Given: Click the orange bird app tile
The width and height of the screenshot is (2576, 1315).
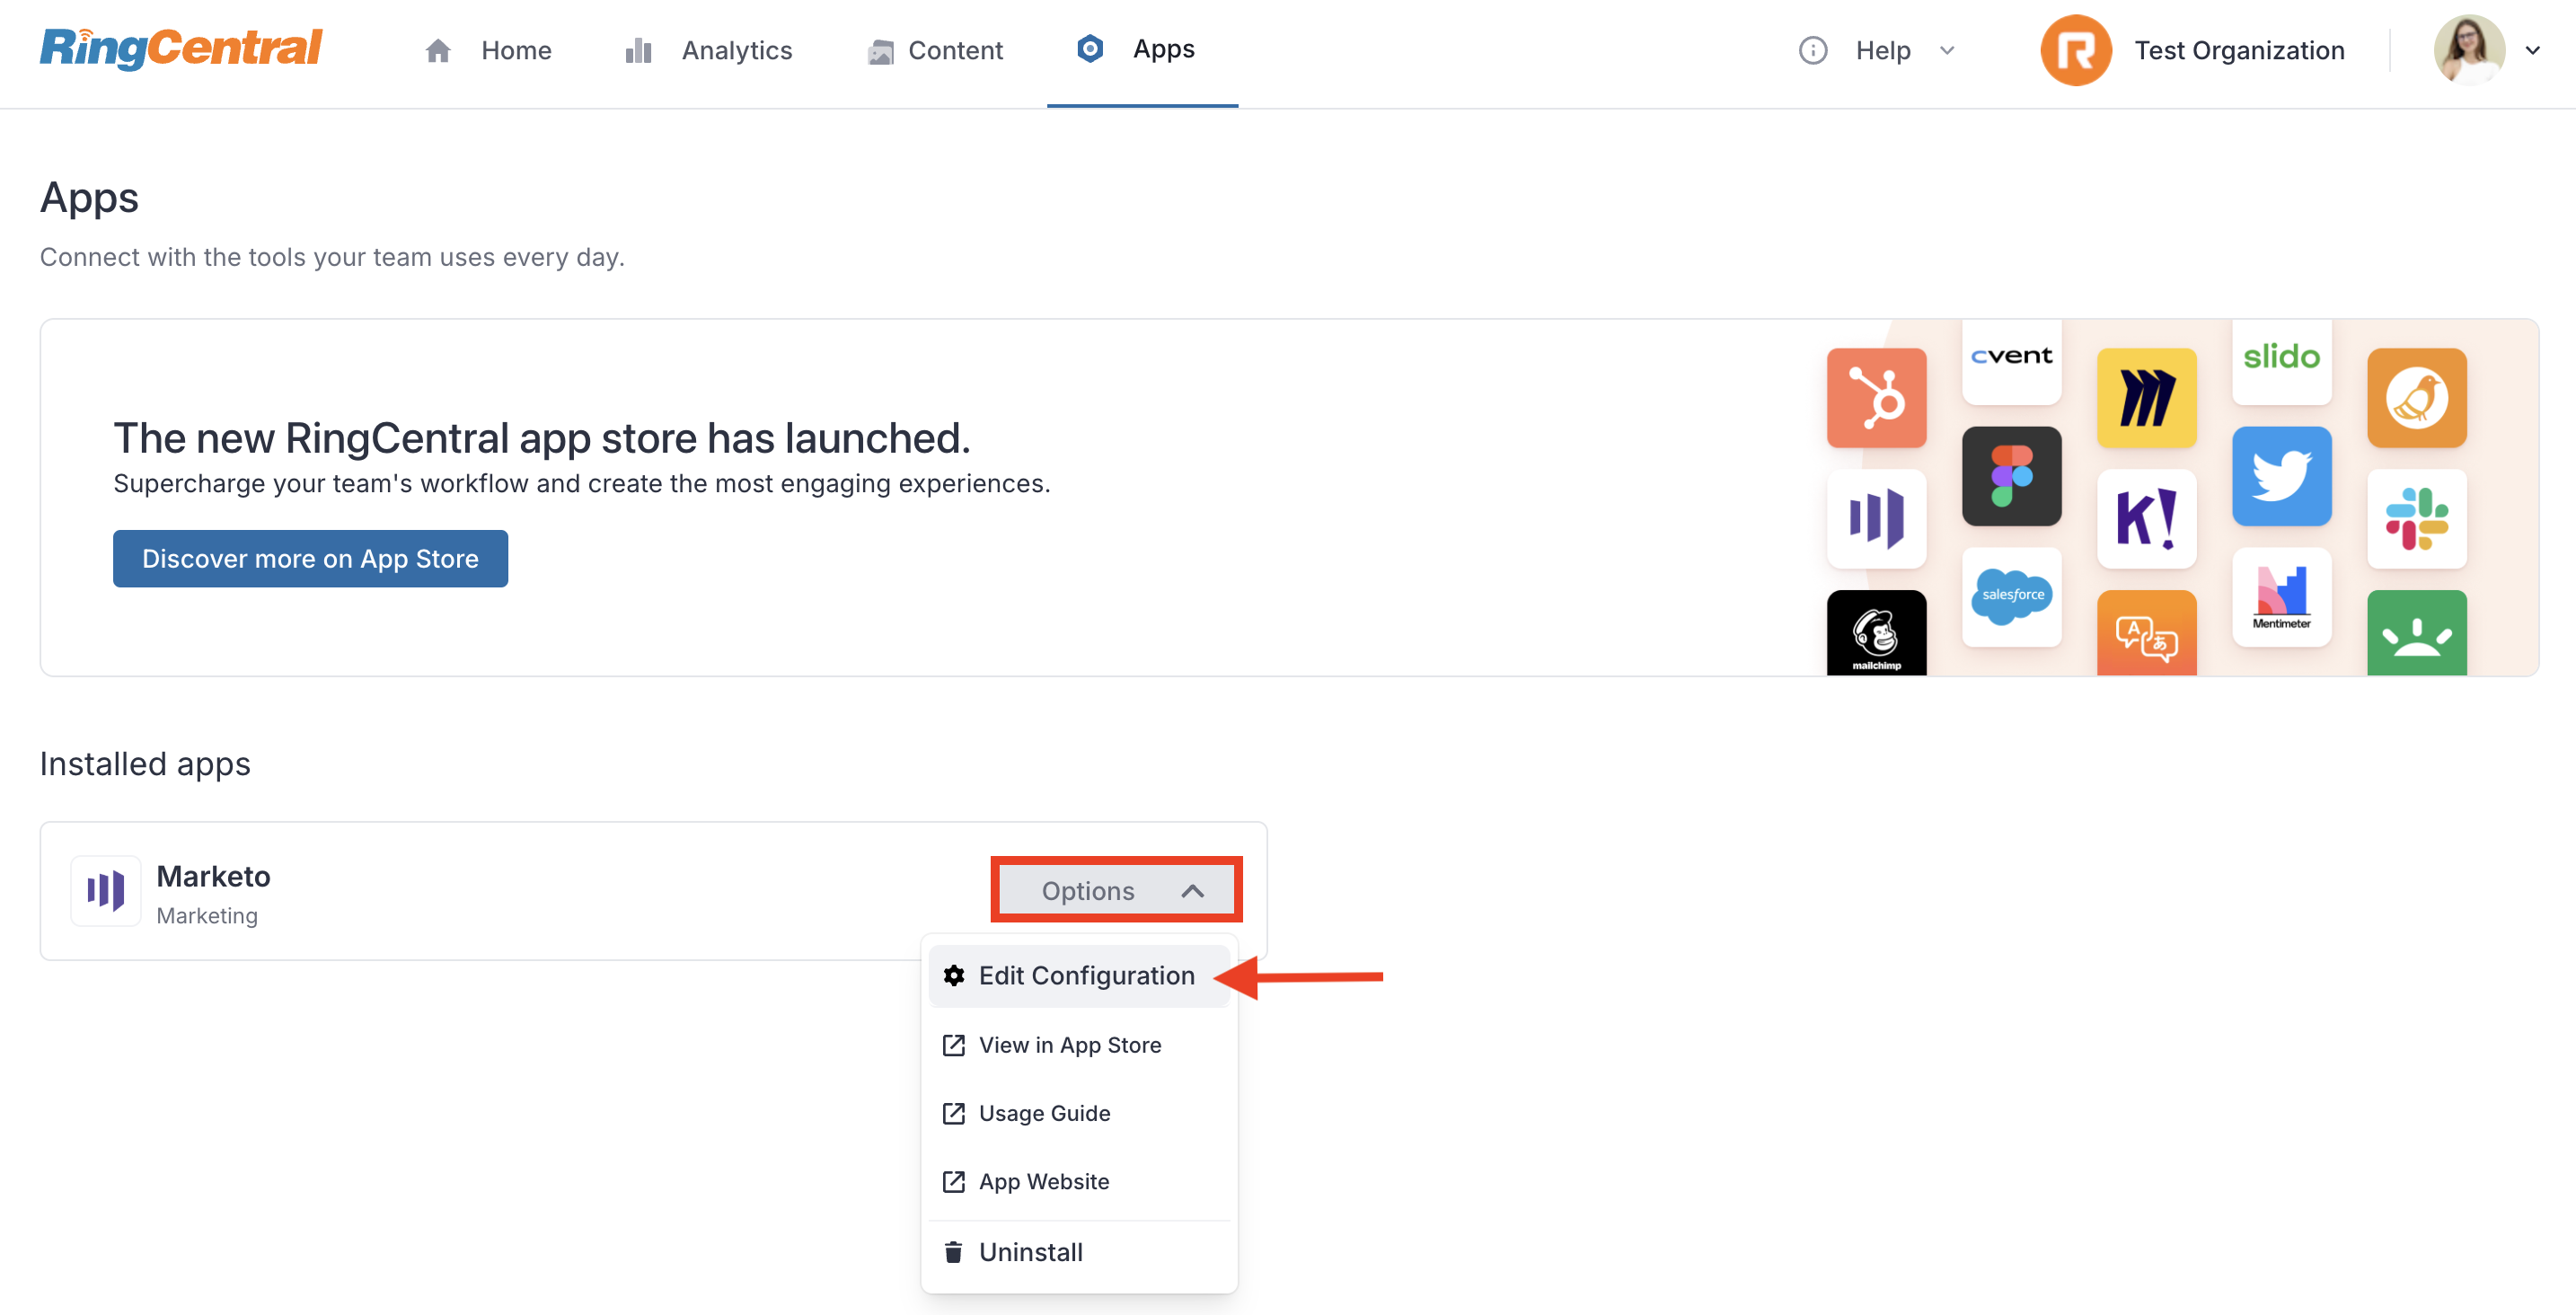Looking at the screenshot, I should click(x=2416, y=398).
